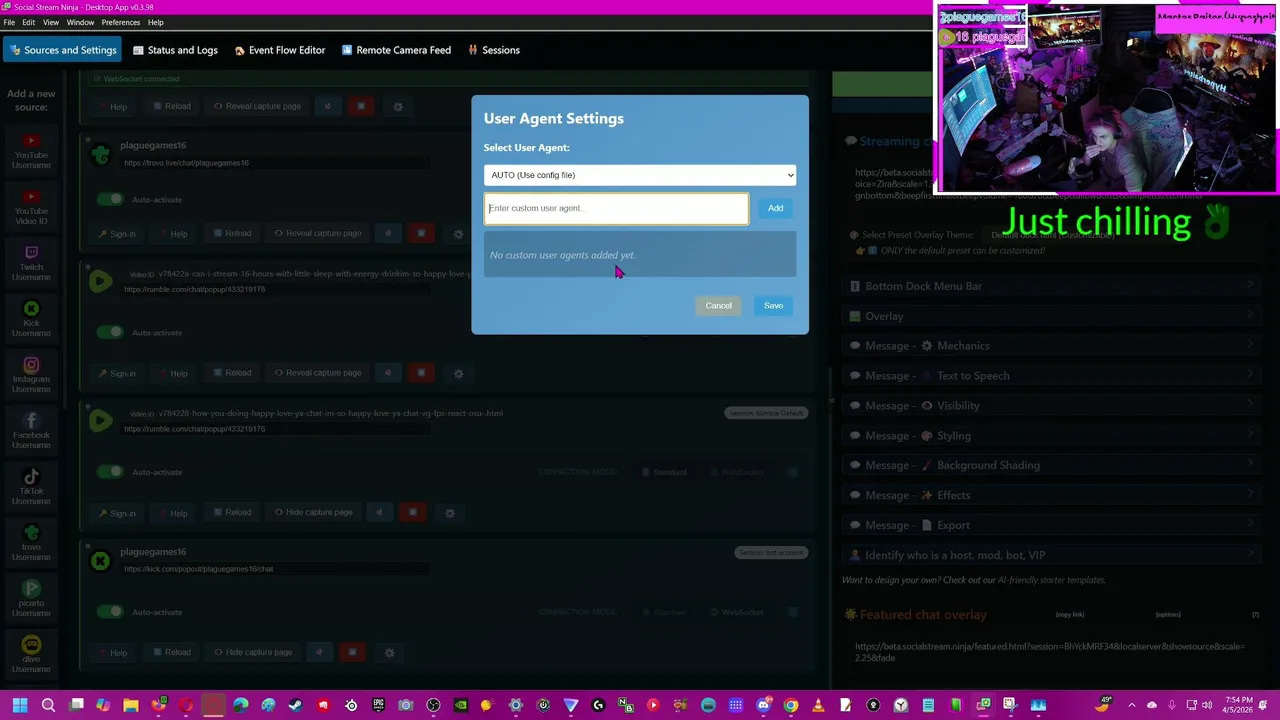The width and height of the screenshot is (1280, 720).
Task: Click red stop button in WebSocket connected row
Action: (x=361, y=107)
